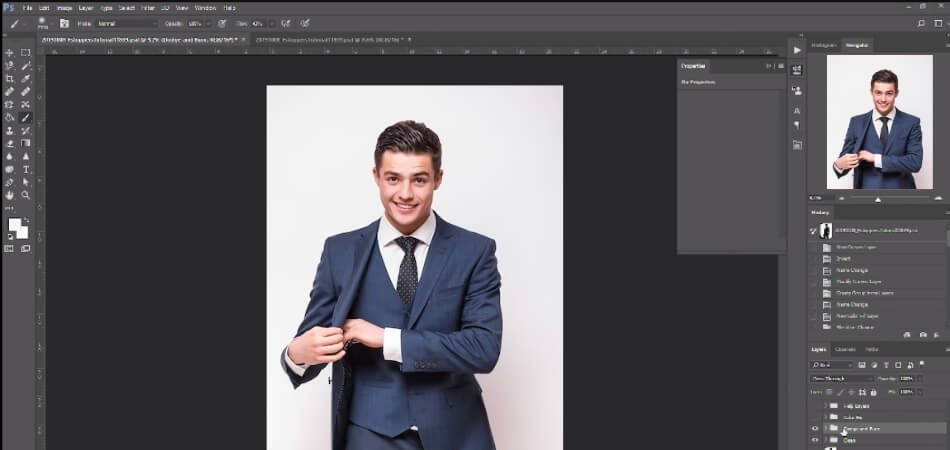
Task: Open the brush Opacity slider arrow
Action: tap(208, 24)
